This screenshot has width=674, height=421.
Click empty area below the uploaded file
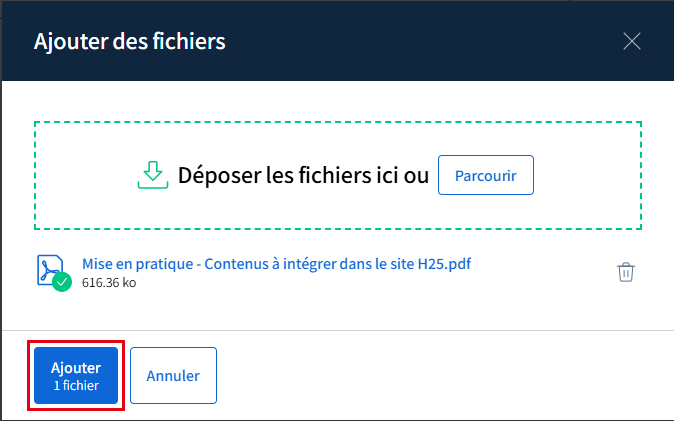(338, 312)
